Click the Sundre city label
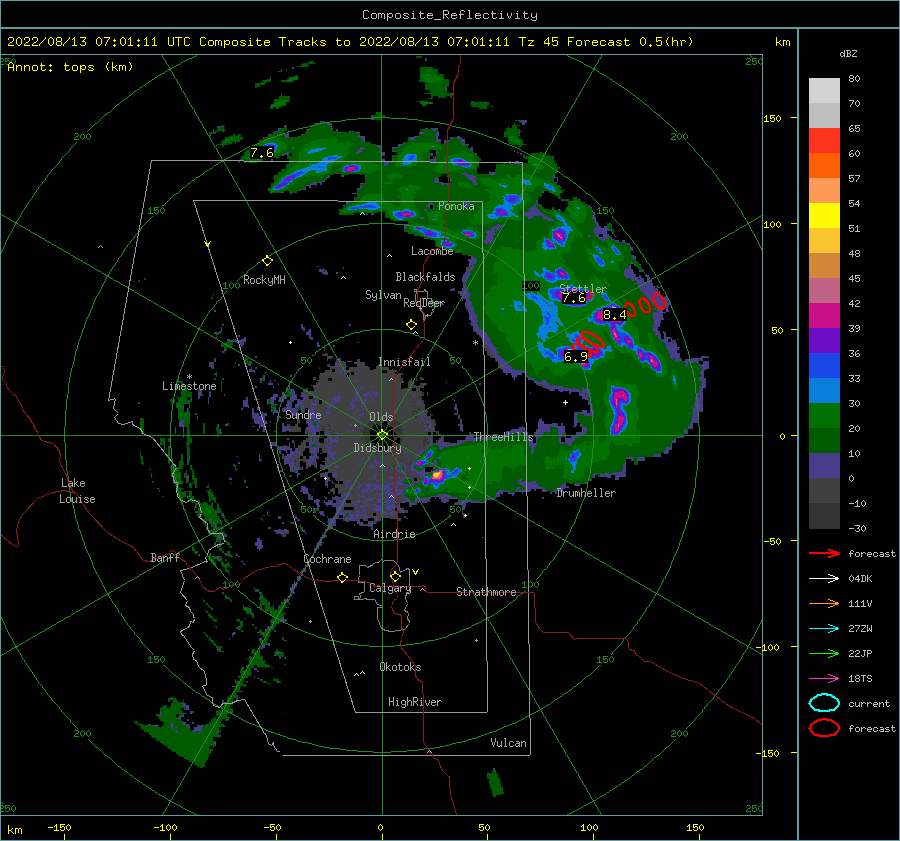The image size is (900, 841). 303,414
